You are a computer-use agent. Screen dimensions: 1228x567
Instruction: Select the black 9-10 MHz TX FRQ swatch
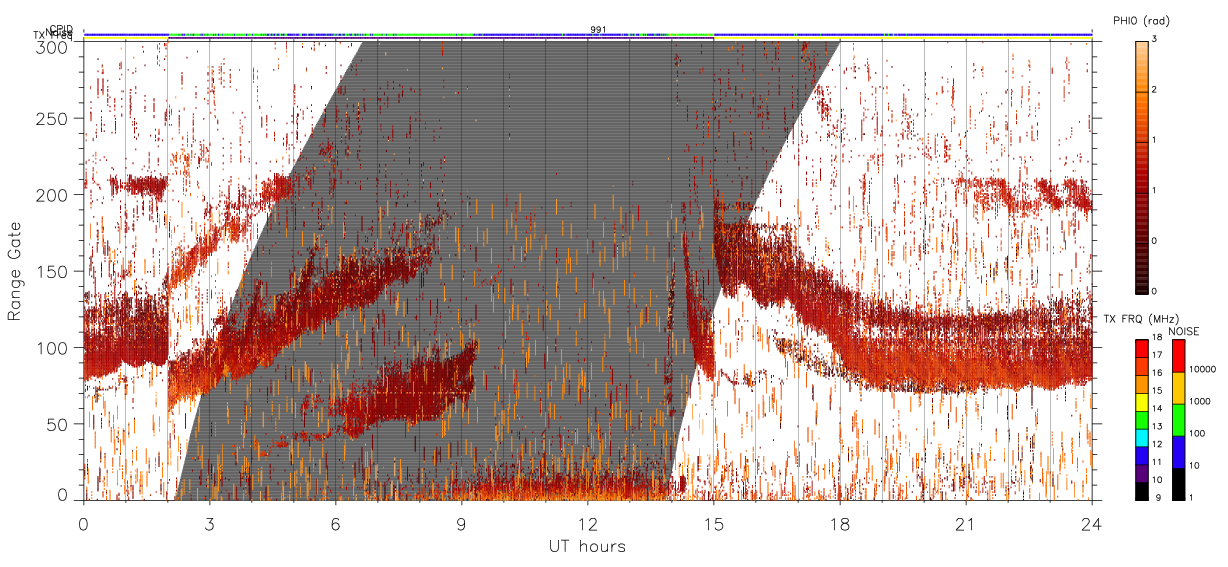tap(1142, 491)
